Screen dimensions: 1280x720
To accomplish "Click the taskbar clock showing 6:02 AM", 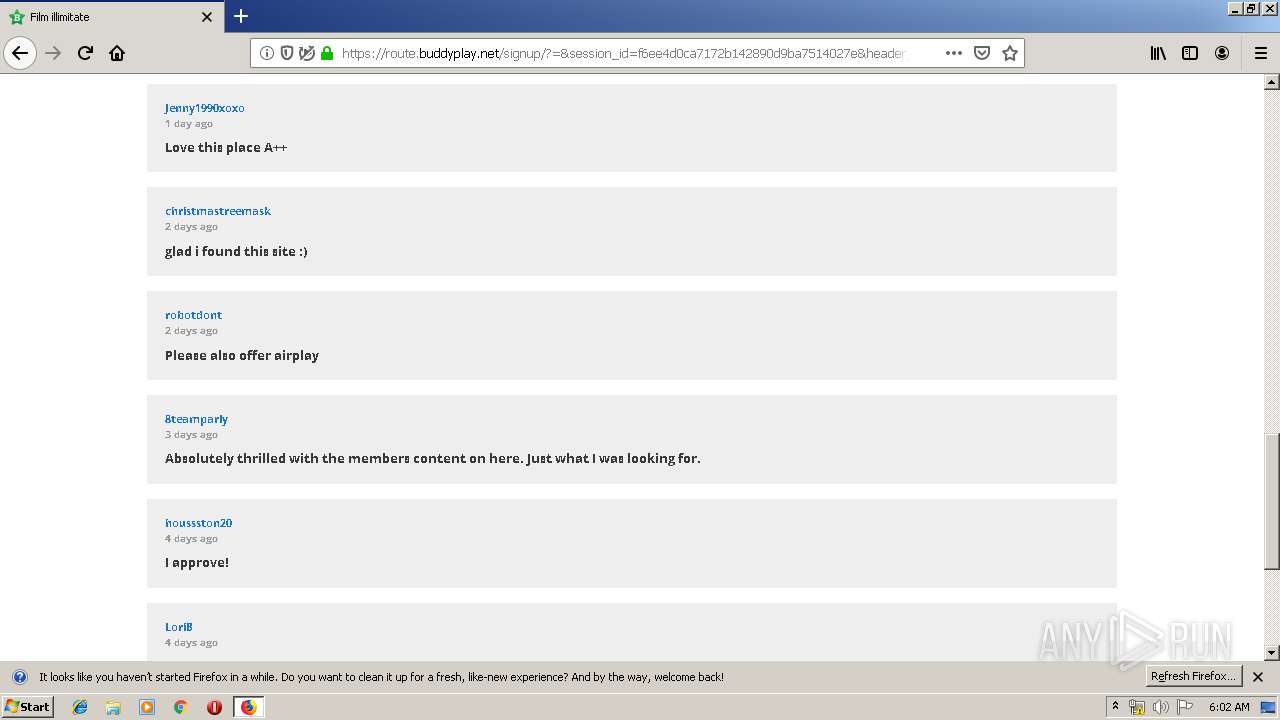I will (x=1229, y=707).
